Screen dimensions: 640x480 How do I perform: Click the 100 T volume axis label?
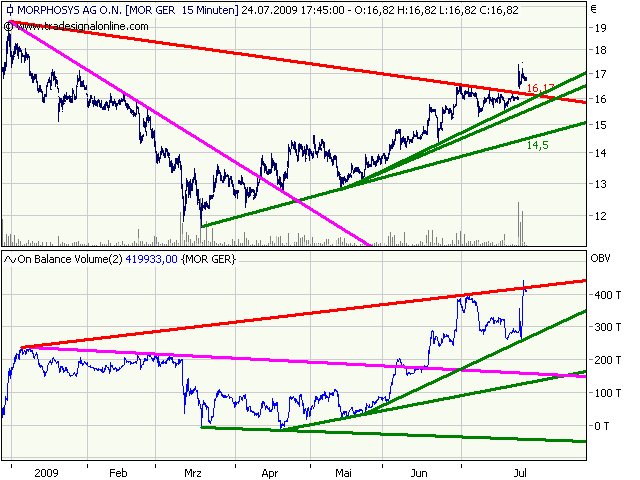pos(608,393)
